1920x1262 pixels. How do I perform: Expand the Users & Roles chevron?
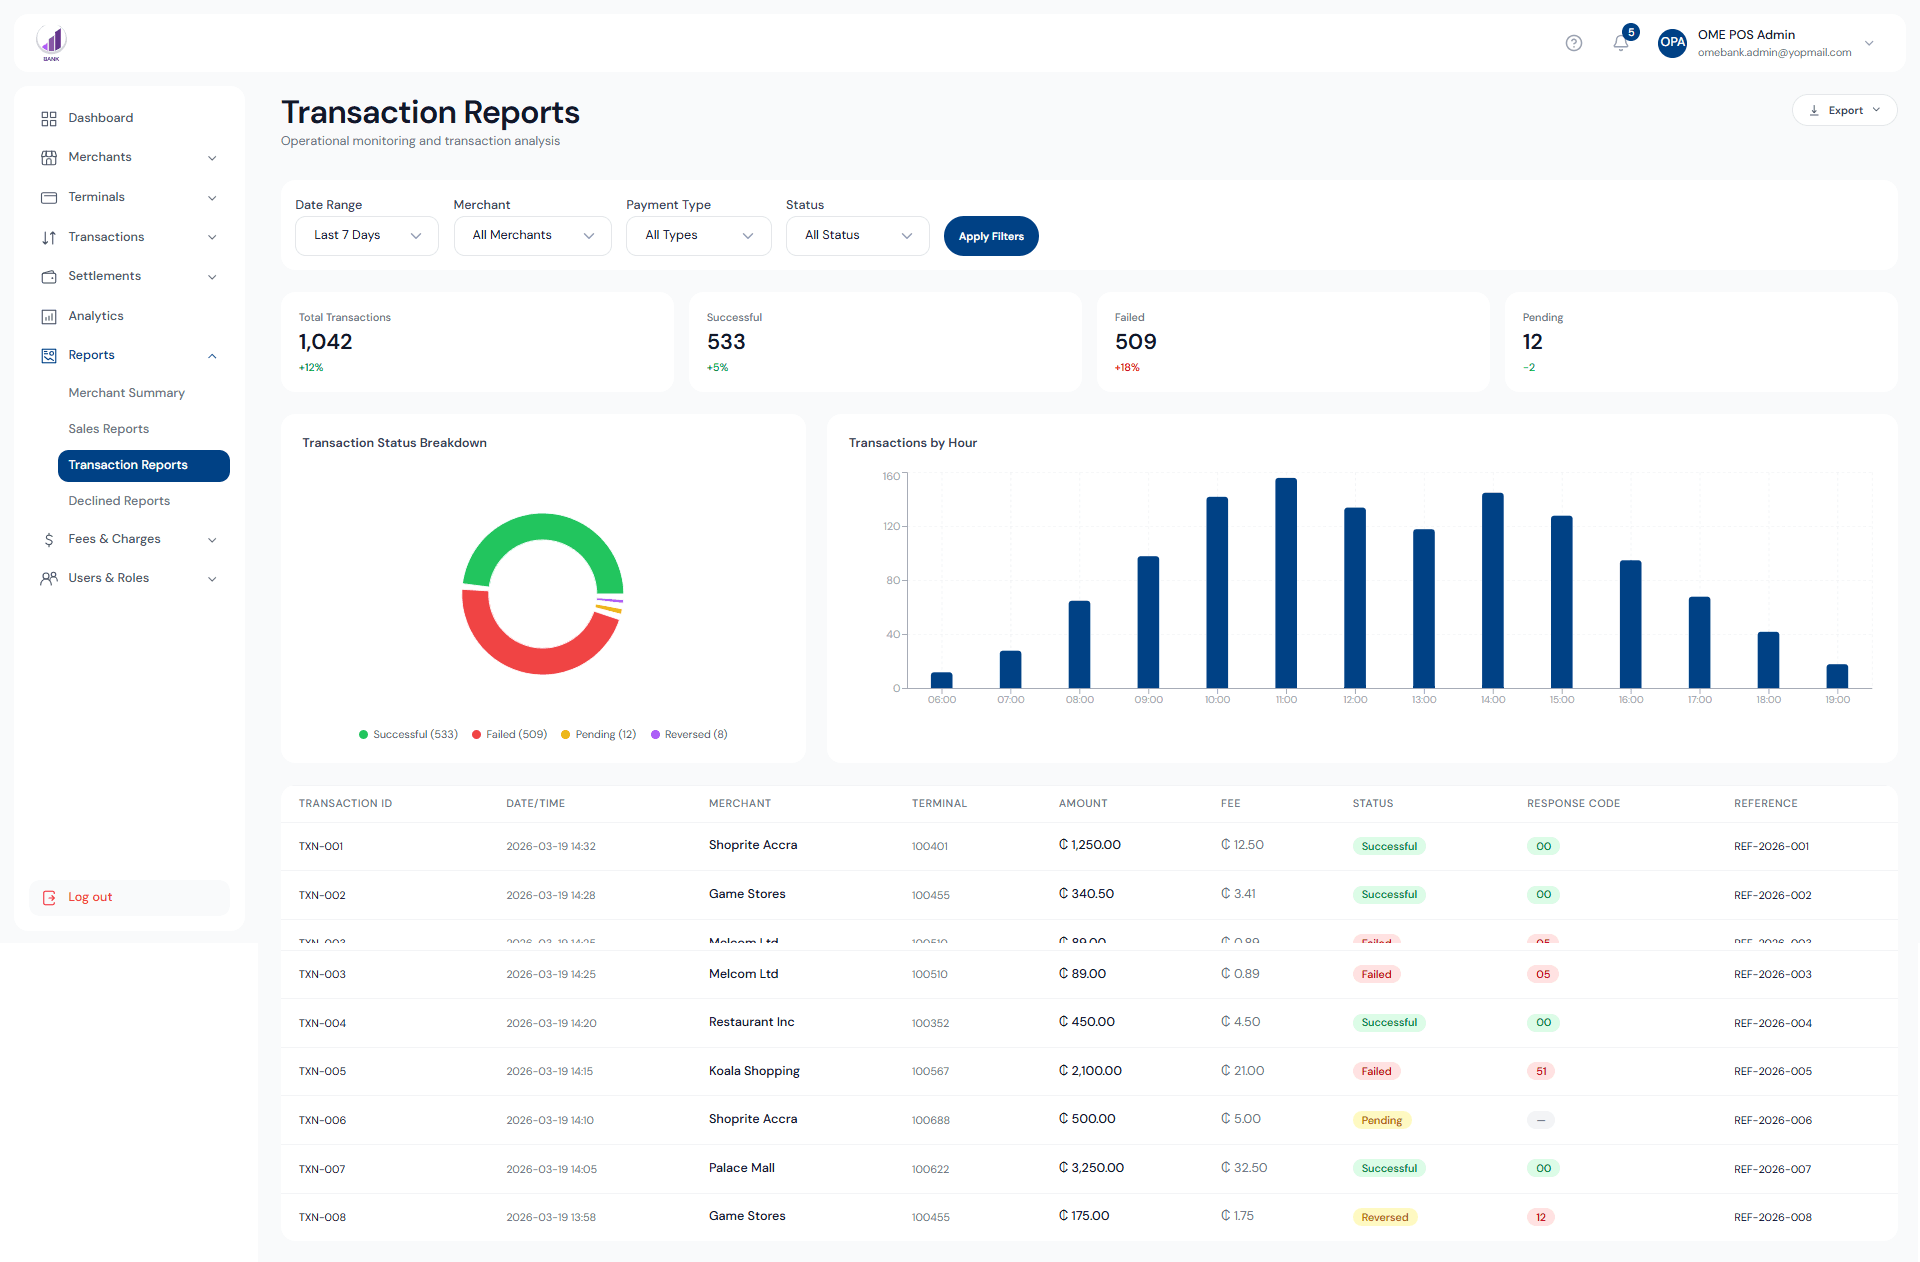212,579
